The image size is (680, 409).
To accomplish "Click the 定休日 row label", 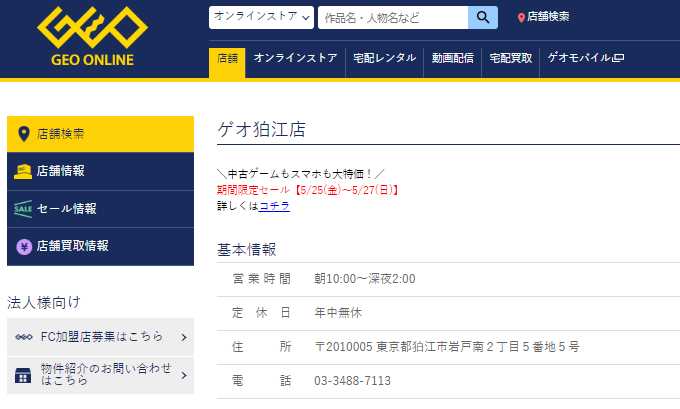I will (261, 312).
